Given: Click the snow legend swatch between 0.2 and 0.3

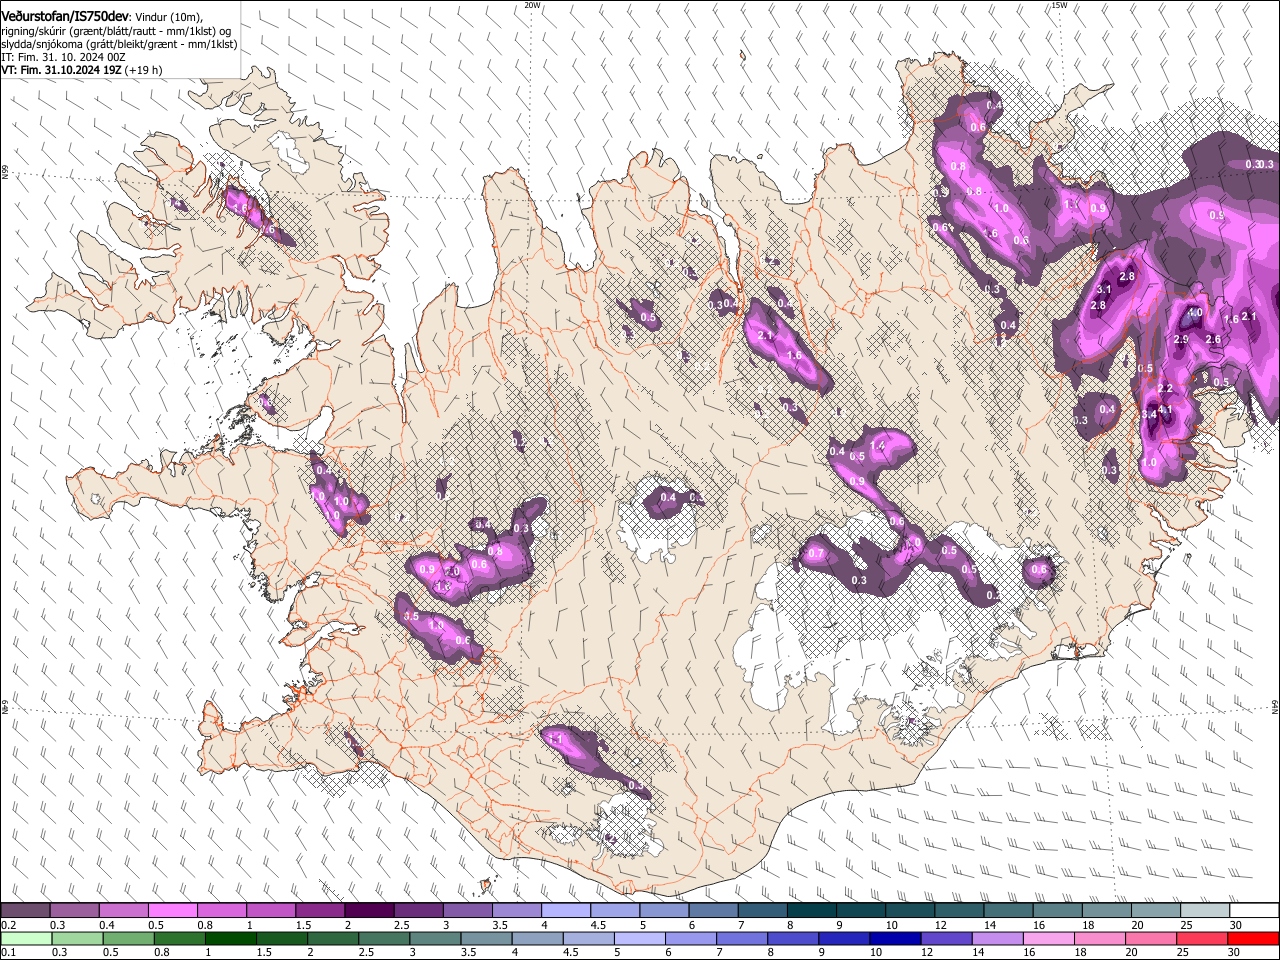Looking at the screenshot, I should pos(25,911).
